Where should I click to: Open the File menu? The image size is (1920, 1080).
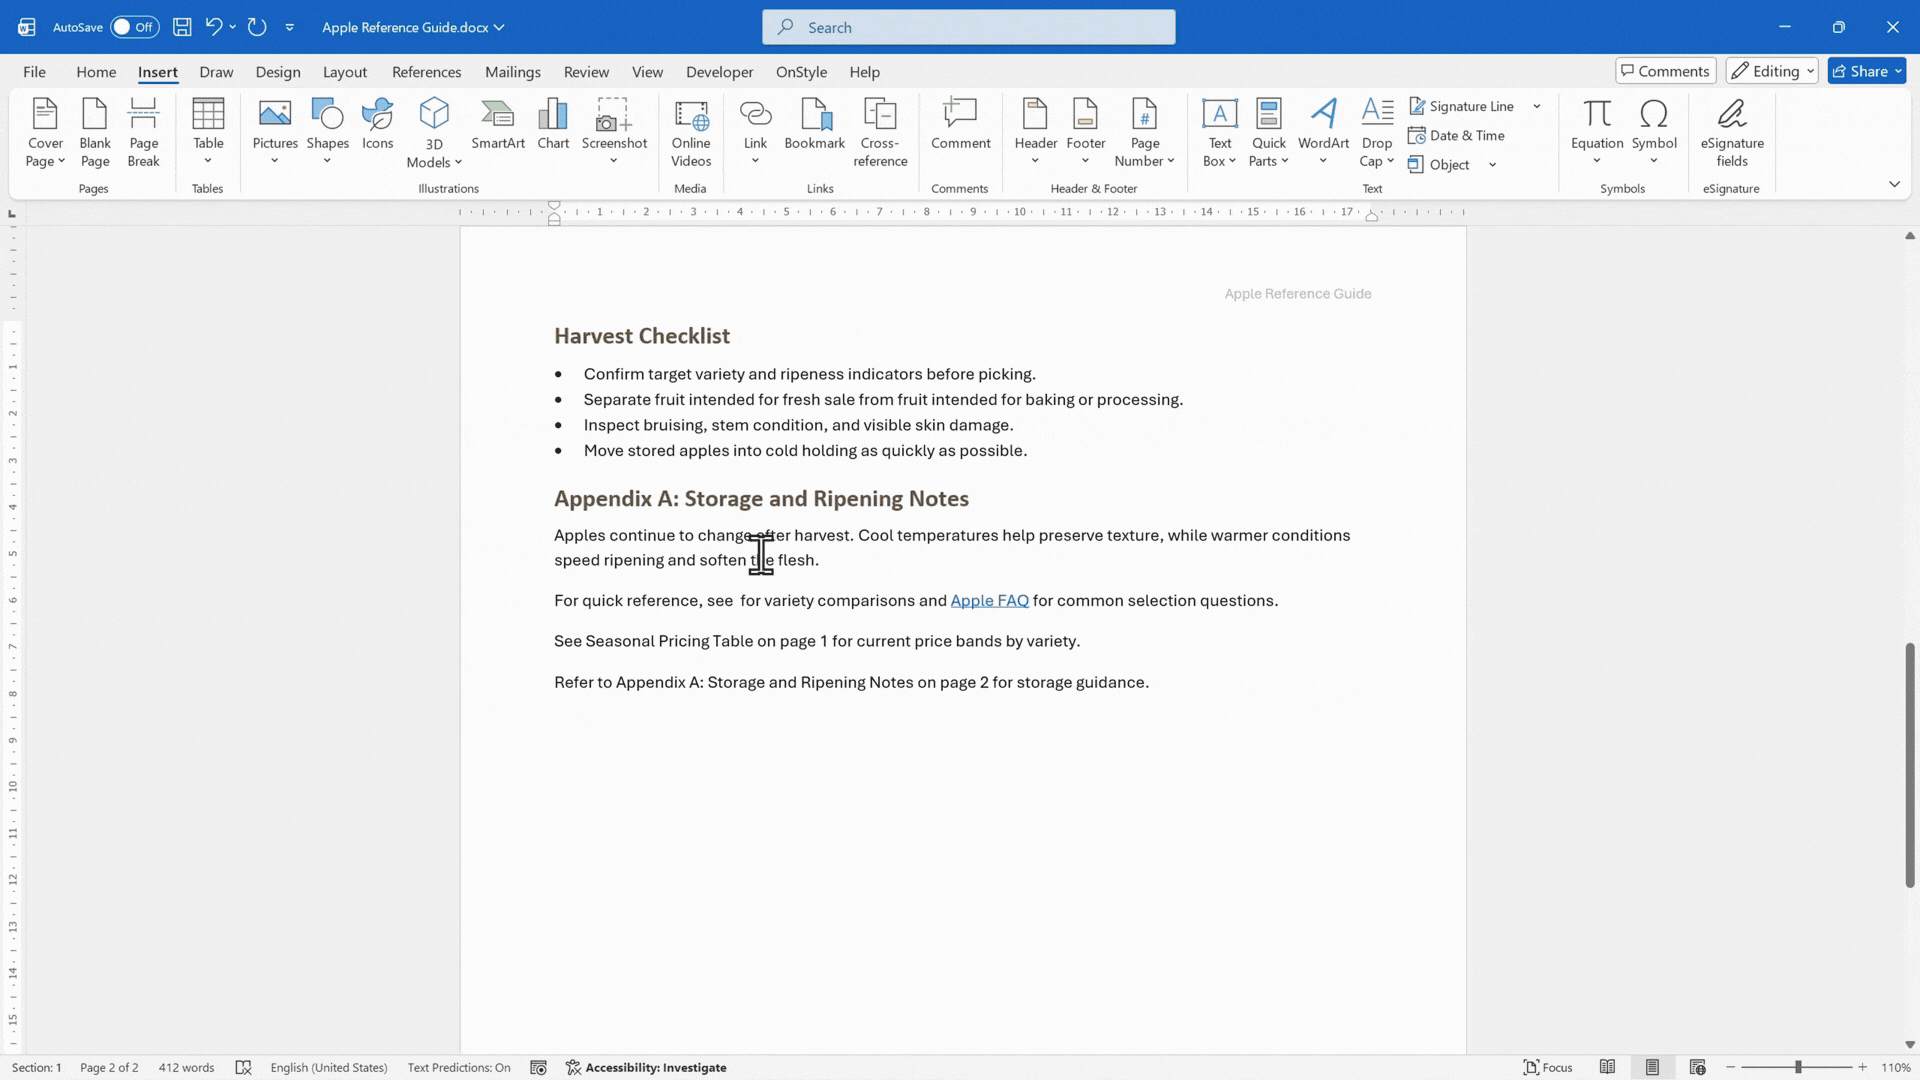point(34,72)
